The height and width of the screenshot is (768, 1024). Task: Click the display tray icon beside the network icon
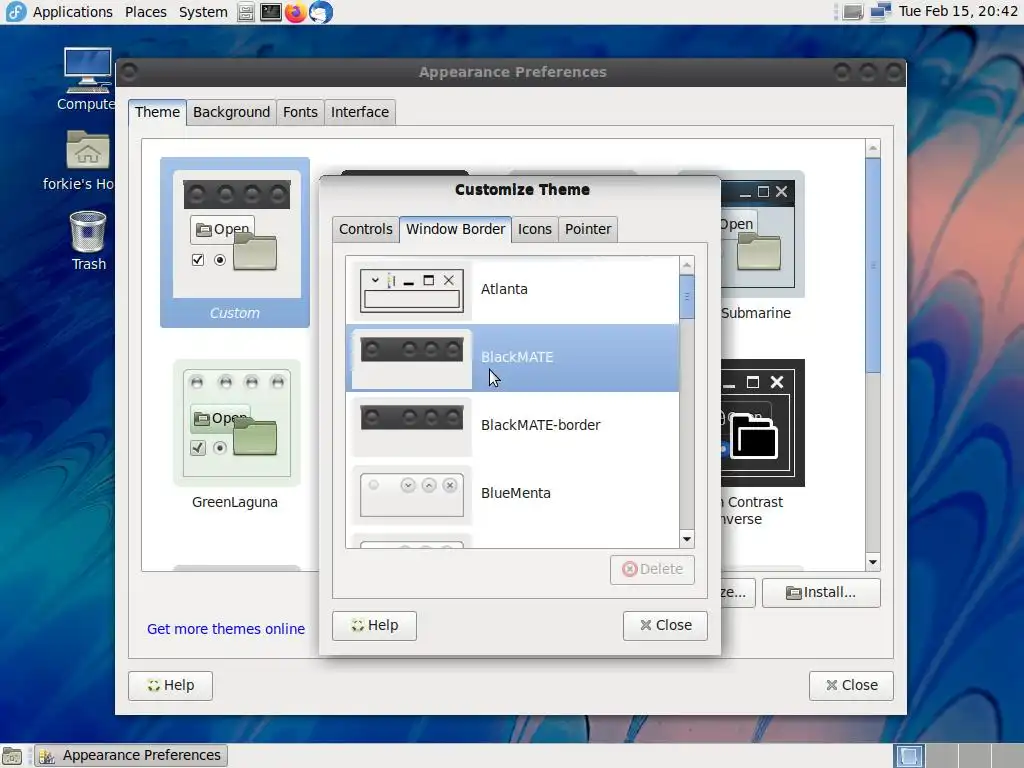pos(852,12)
